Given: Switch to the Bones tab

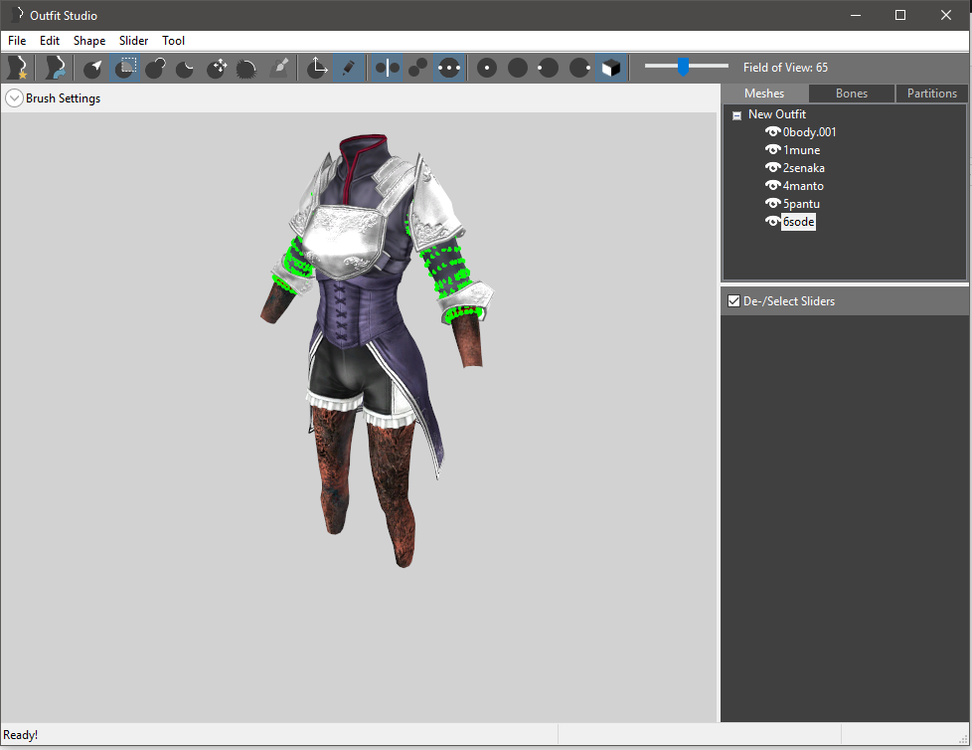Looking at the screenshot, I should point(851,94).
